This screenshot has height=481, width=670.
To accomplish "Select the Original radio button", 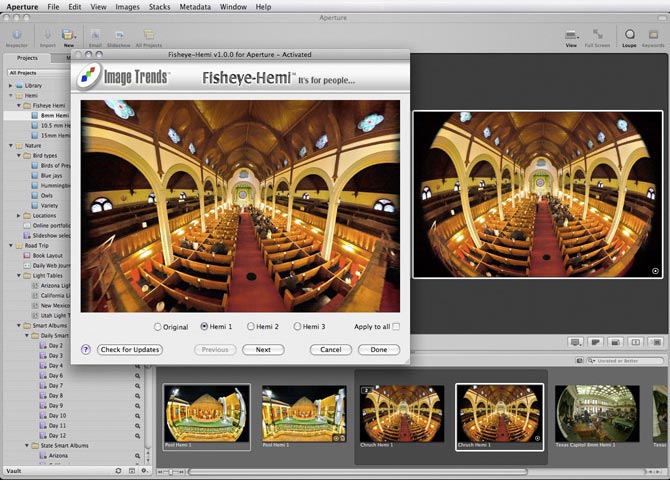I will pyautogui.click(x=158, y=327).
